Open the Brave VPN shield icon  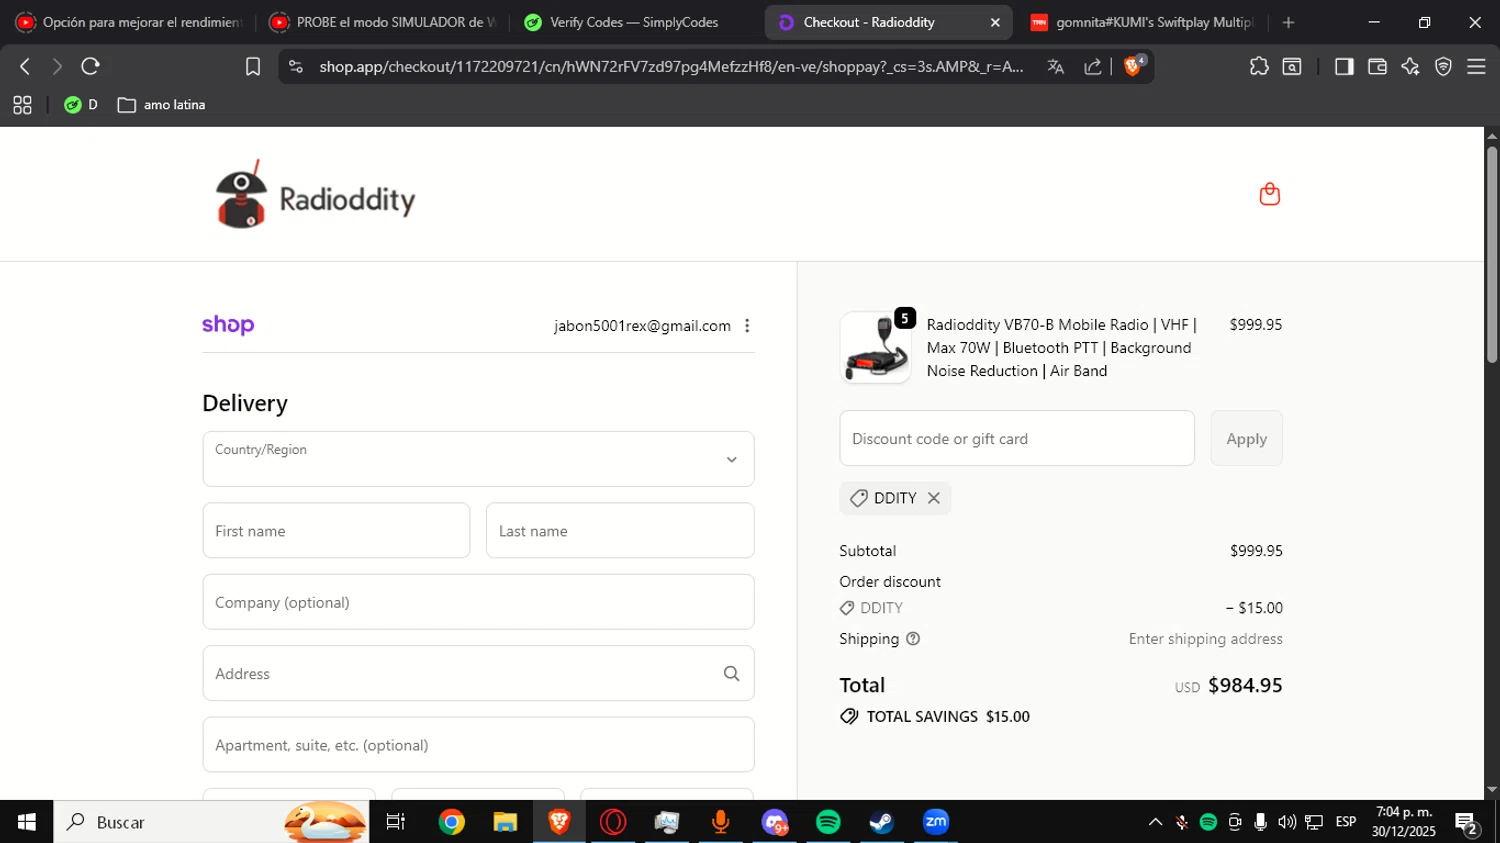point(1443,66)
